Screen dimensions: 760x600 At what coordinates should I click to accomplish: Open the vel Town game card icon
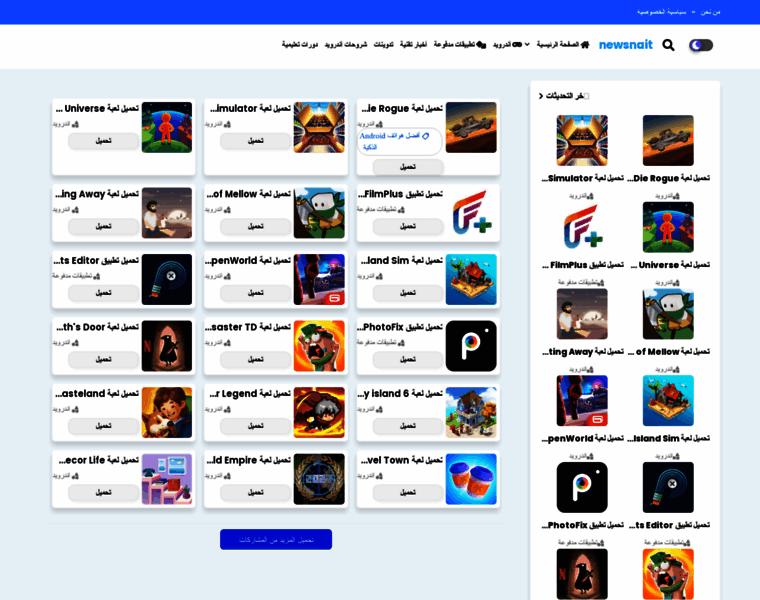[471, 479]
